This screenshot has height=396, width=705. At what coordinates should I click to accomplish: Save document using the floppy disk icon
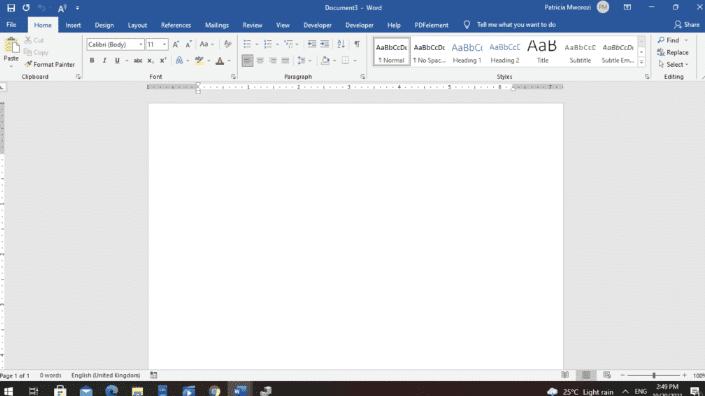point(11,8)
